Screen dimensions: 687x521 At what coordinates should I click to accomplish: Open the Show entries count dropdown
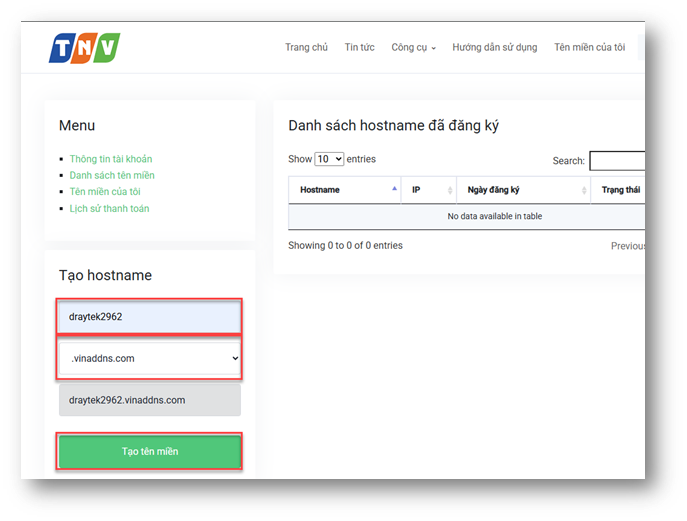pyautogui.click(x=329, y=159)
